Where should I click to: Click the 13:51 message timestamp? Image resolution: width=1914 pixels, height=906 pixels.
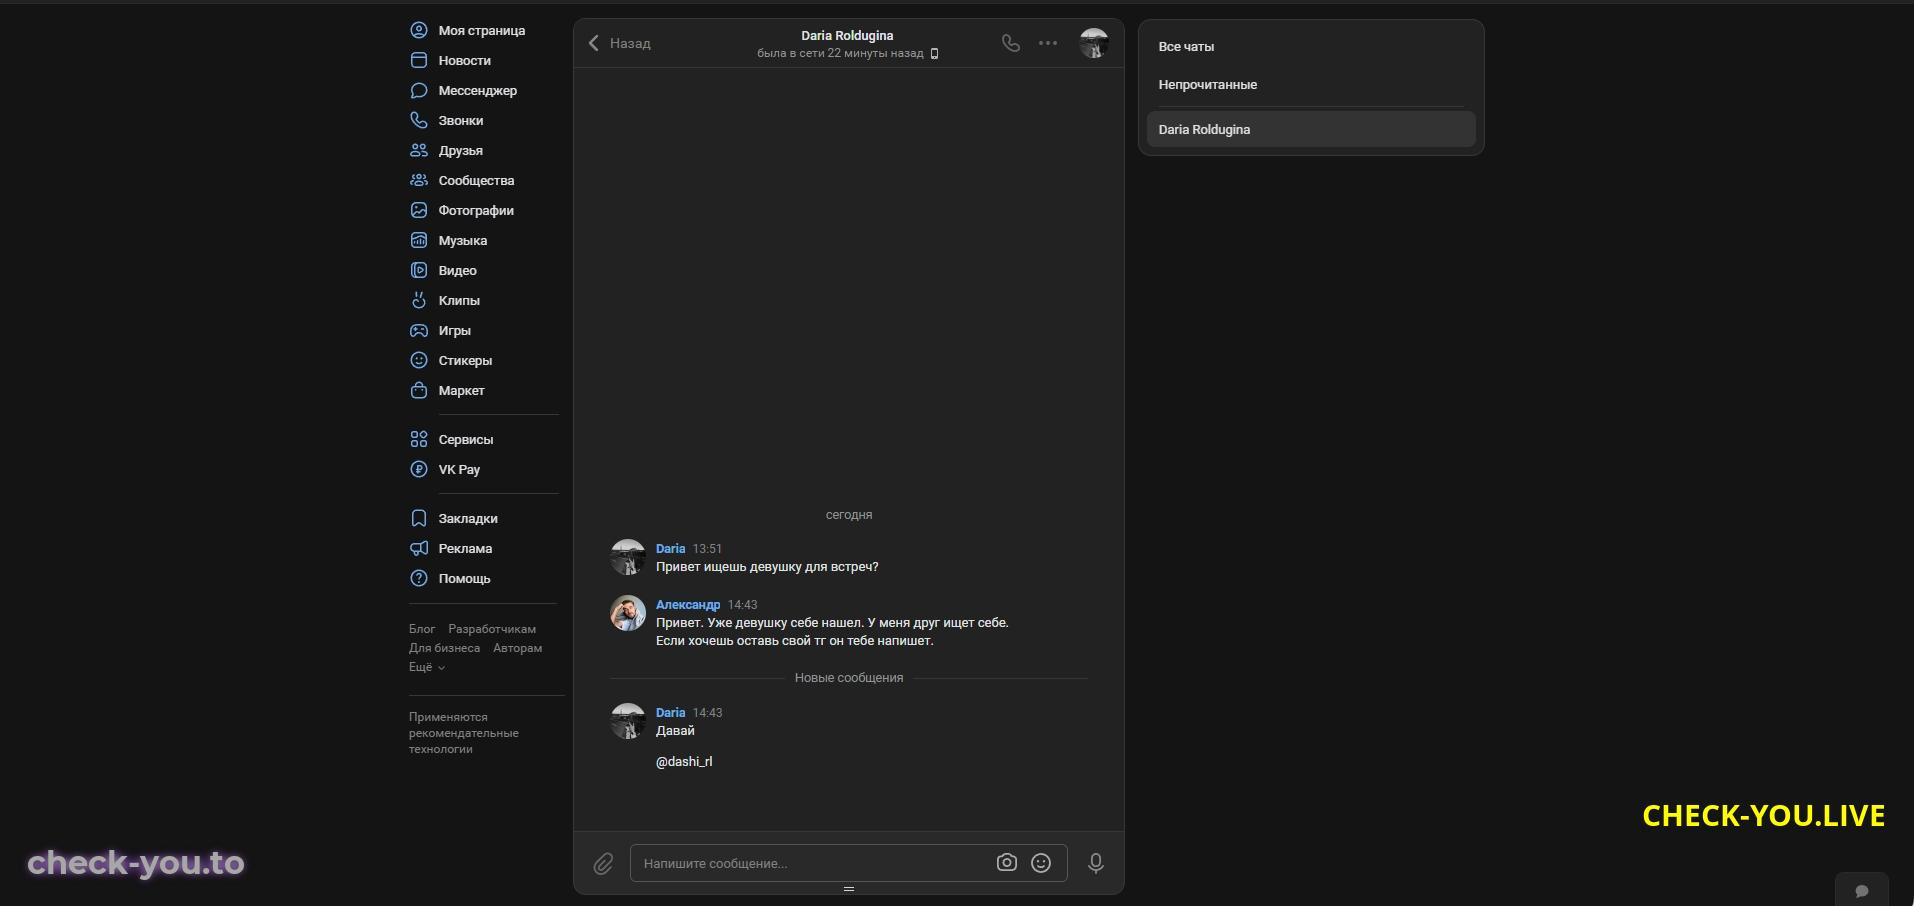click(x=707, y=549)
